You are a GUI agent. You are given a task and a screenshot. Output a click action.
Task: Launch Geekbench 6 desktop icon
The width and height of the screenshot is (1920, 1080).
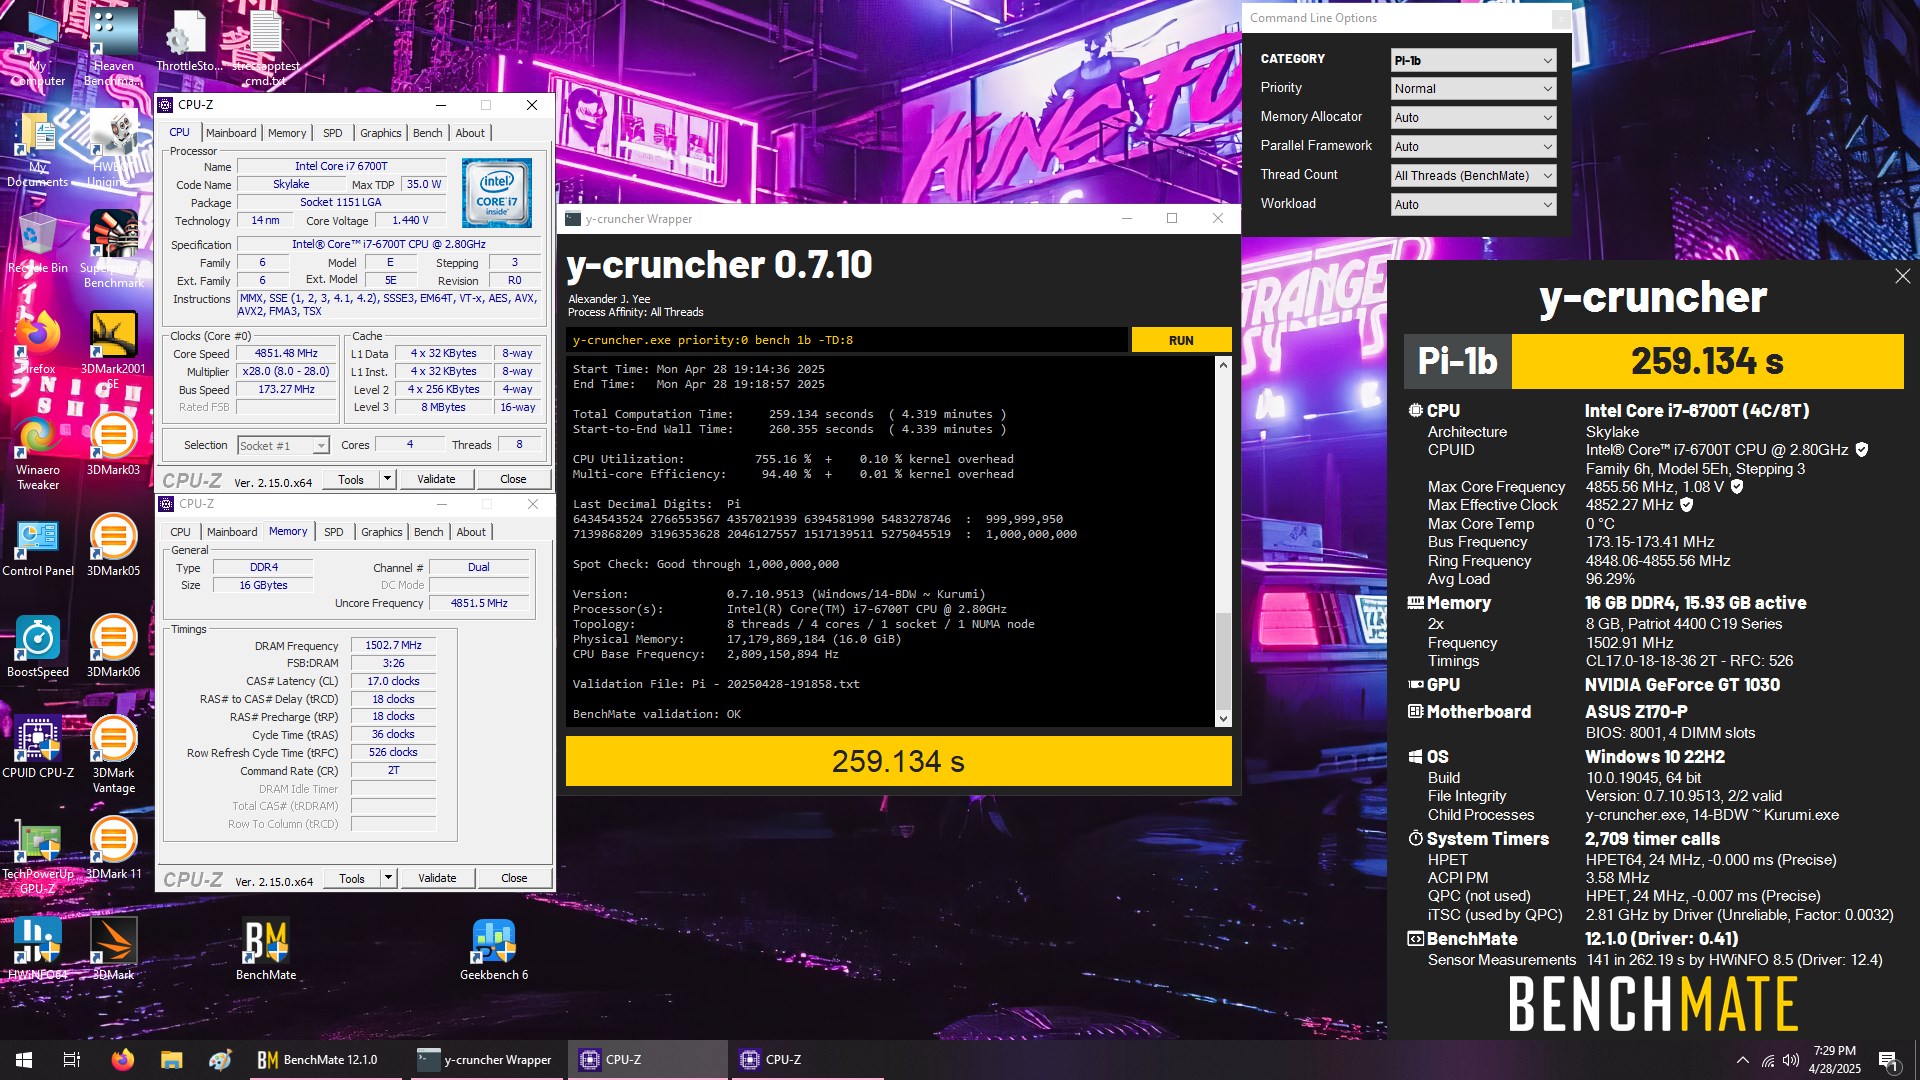click(x=494, y=949)
